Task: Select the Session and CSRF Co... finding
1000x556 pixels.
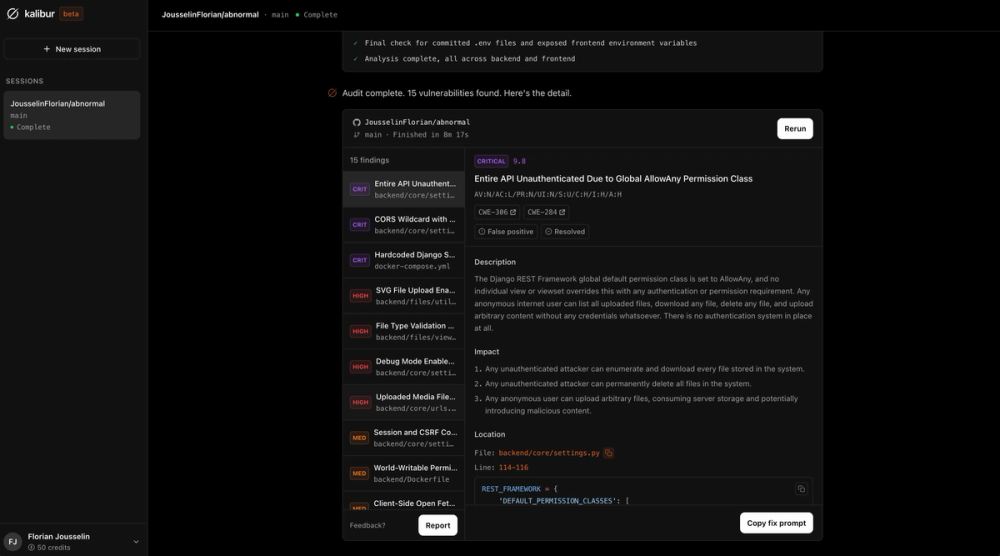Action: 404,438
